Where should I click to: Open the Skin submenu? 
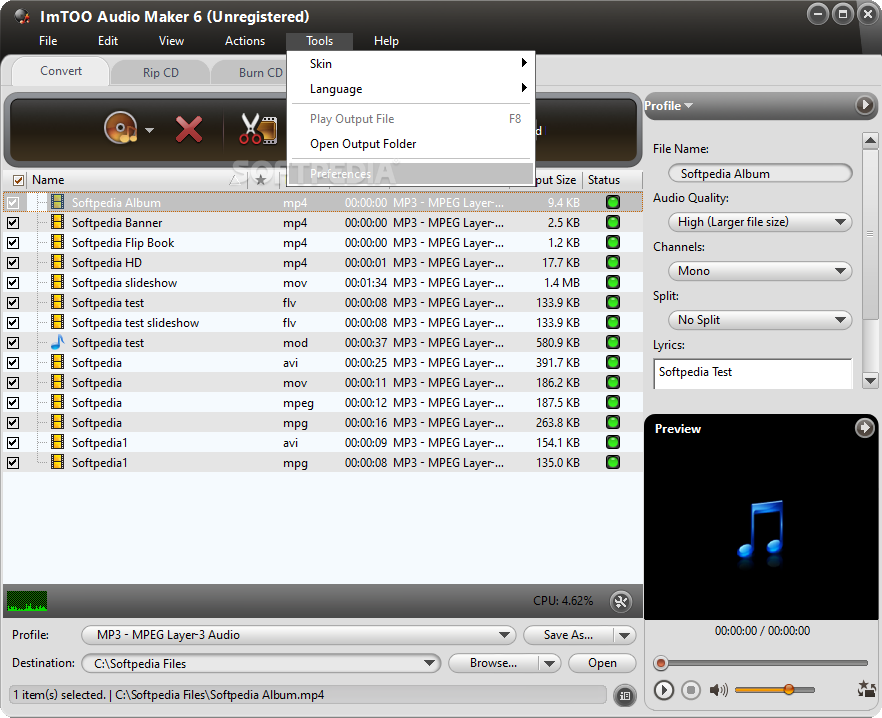(410, 64)
